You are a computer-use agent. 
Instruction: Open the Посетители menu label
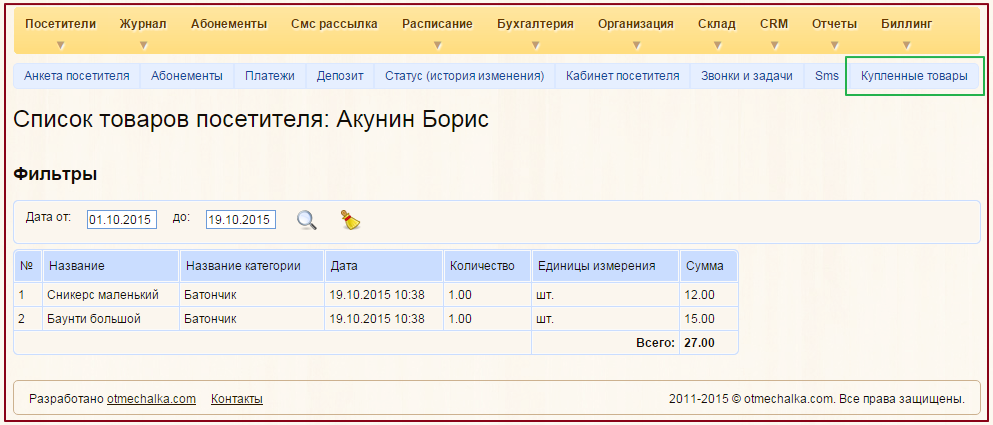(61, 24)
